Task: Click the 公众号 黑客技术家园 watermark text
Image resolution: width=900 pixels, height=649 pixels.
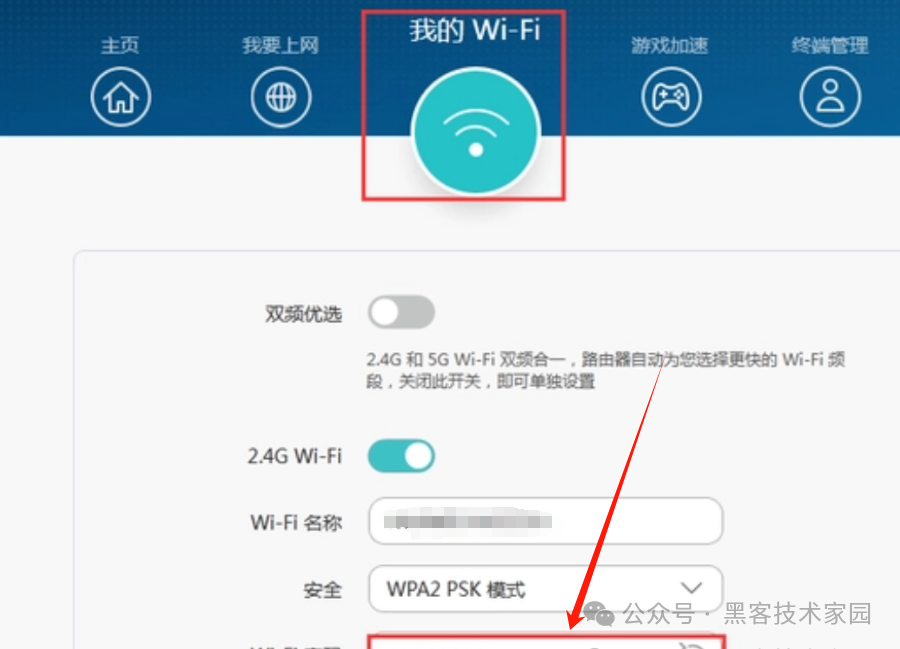Action: pos(747,614)
